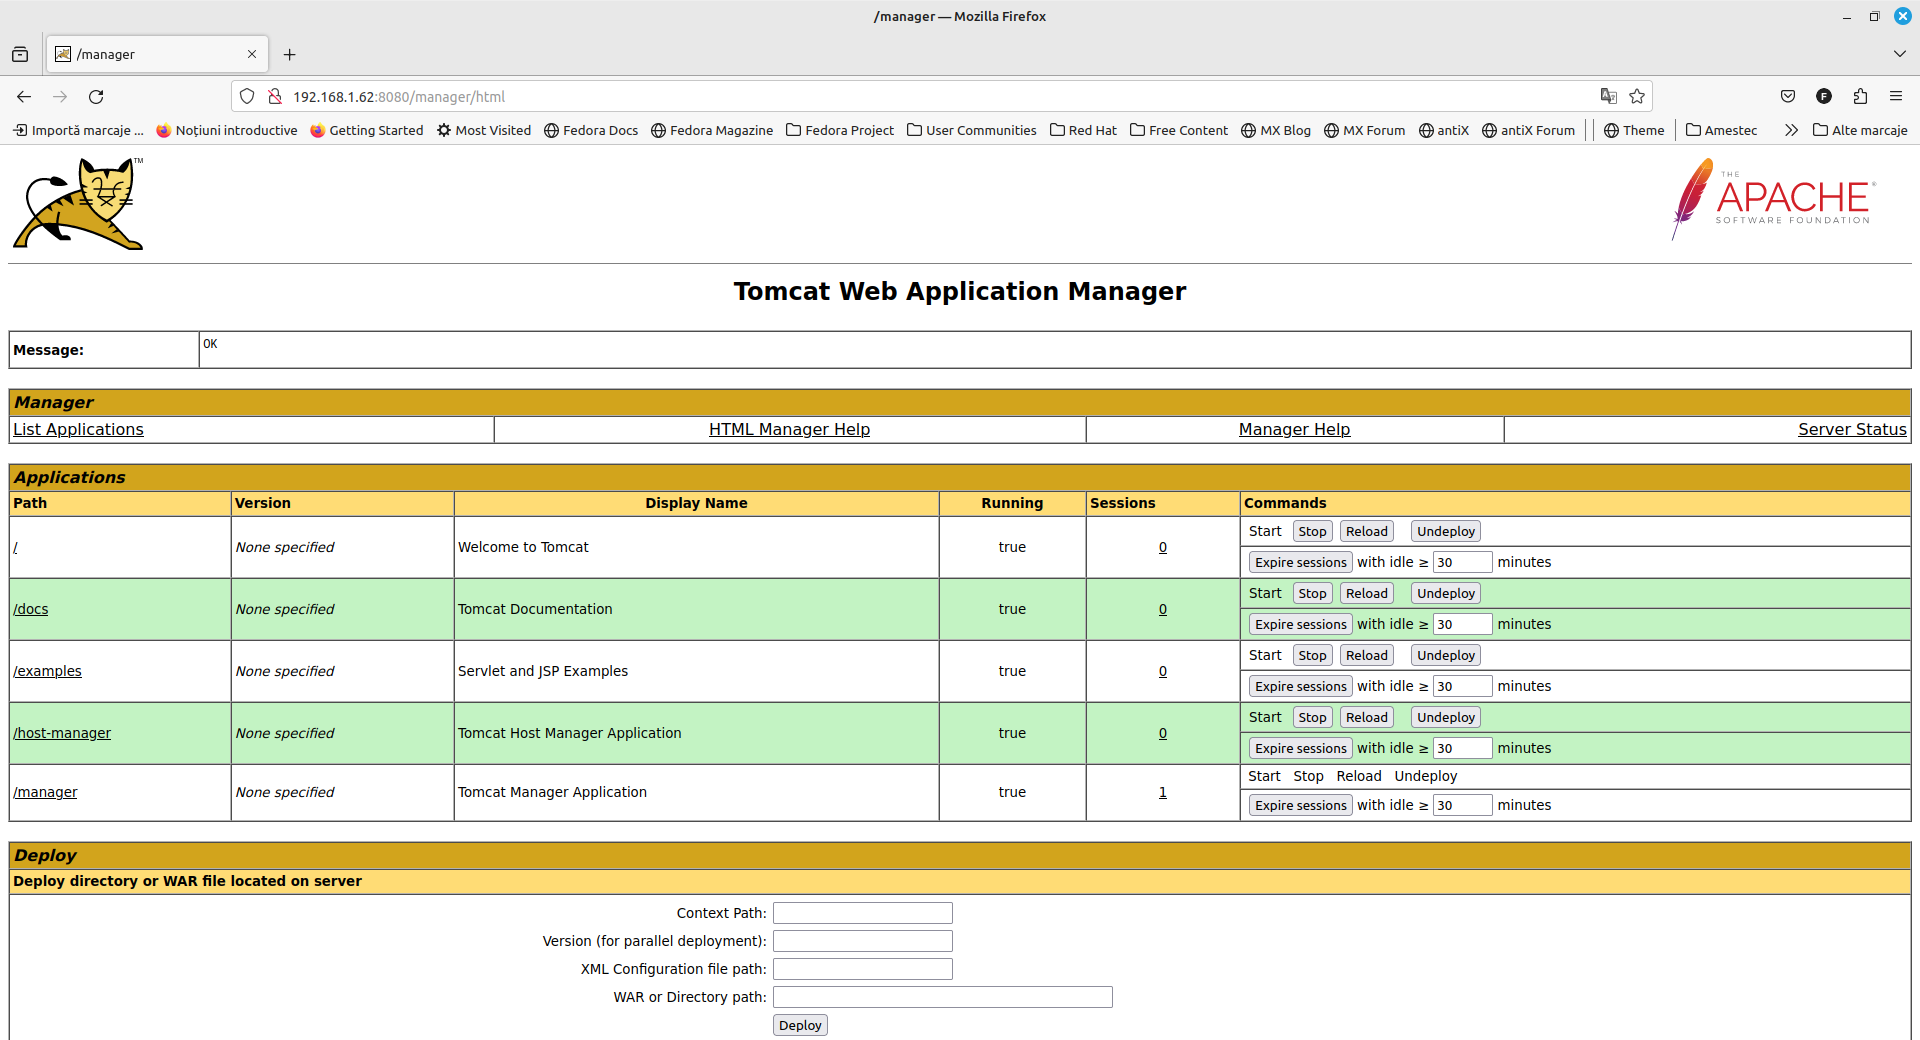Expand the list all tabs chevron
The height and width of the screenshot is (1040, 1920).
coord(1899,54)
